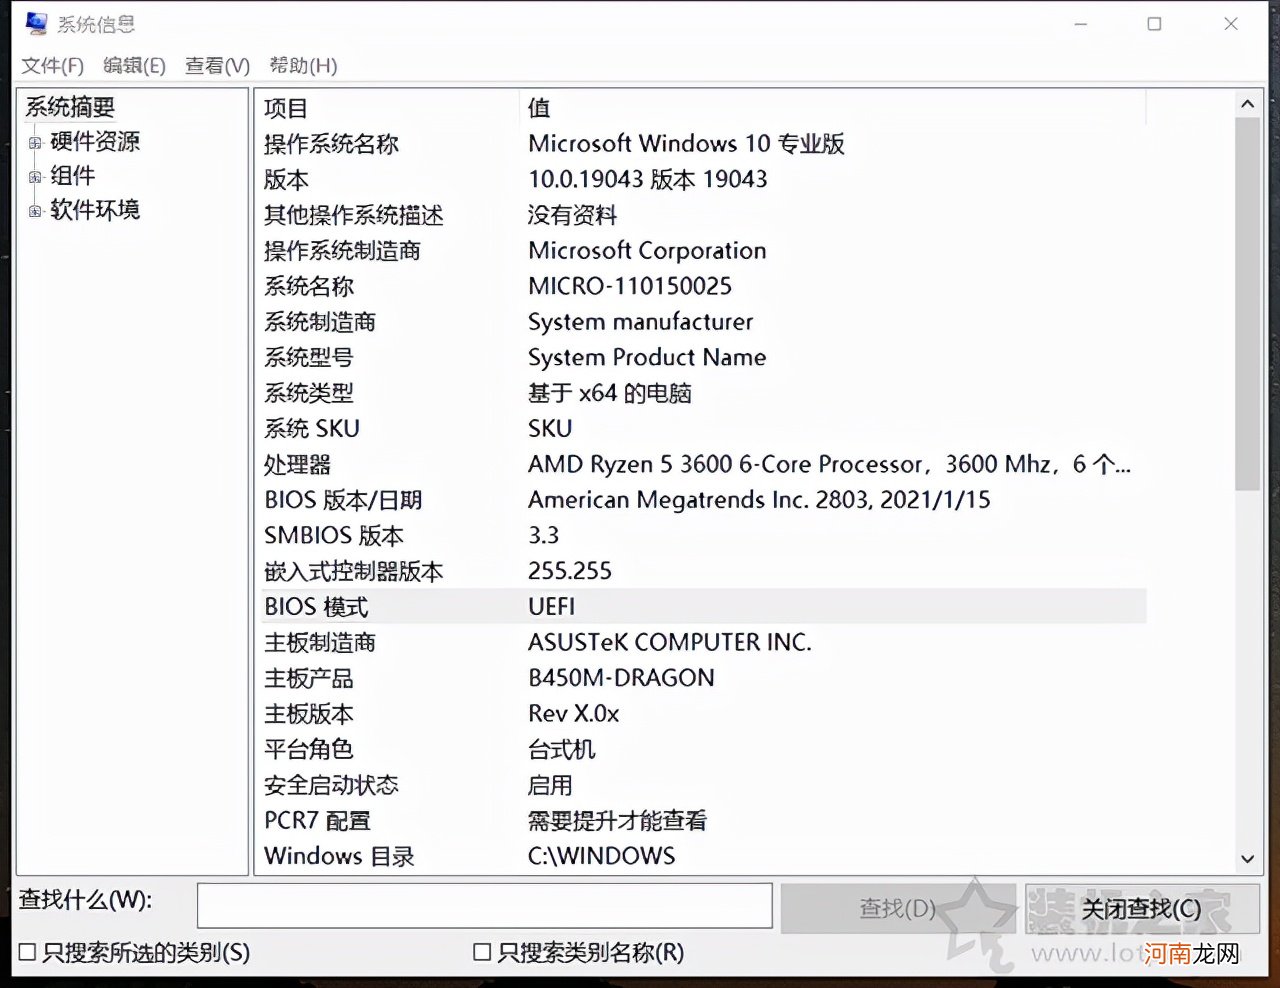Select the 系统类型 row
The width and height of the screenshot is (1280, 988).
pos(703,393)
